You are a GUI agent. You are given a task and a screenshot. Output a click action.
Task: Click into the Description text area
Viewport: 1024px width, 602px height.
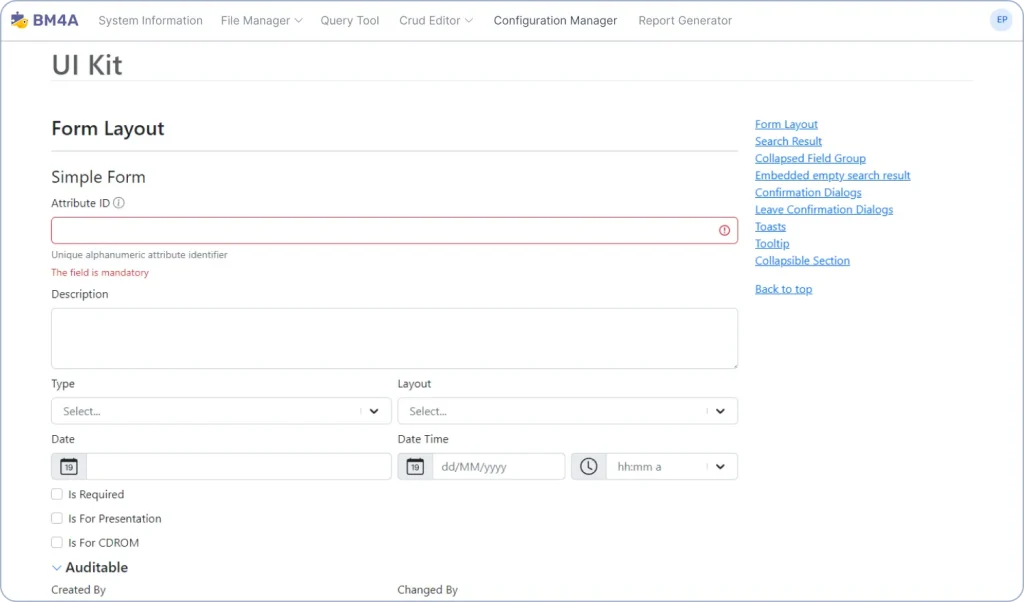[x=394, y=338]
